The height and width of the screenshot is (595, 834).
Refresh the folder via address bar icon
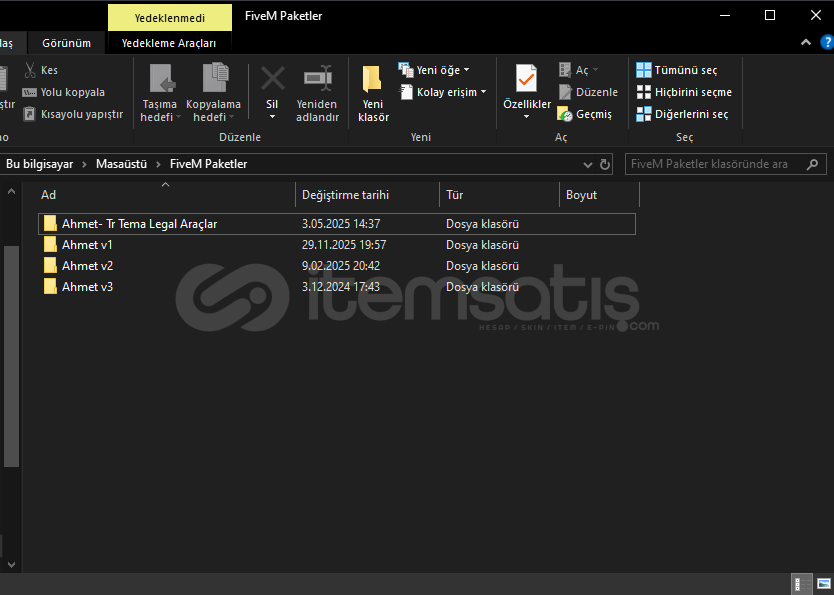click(x=605, y=164)
